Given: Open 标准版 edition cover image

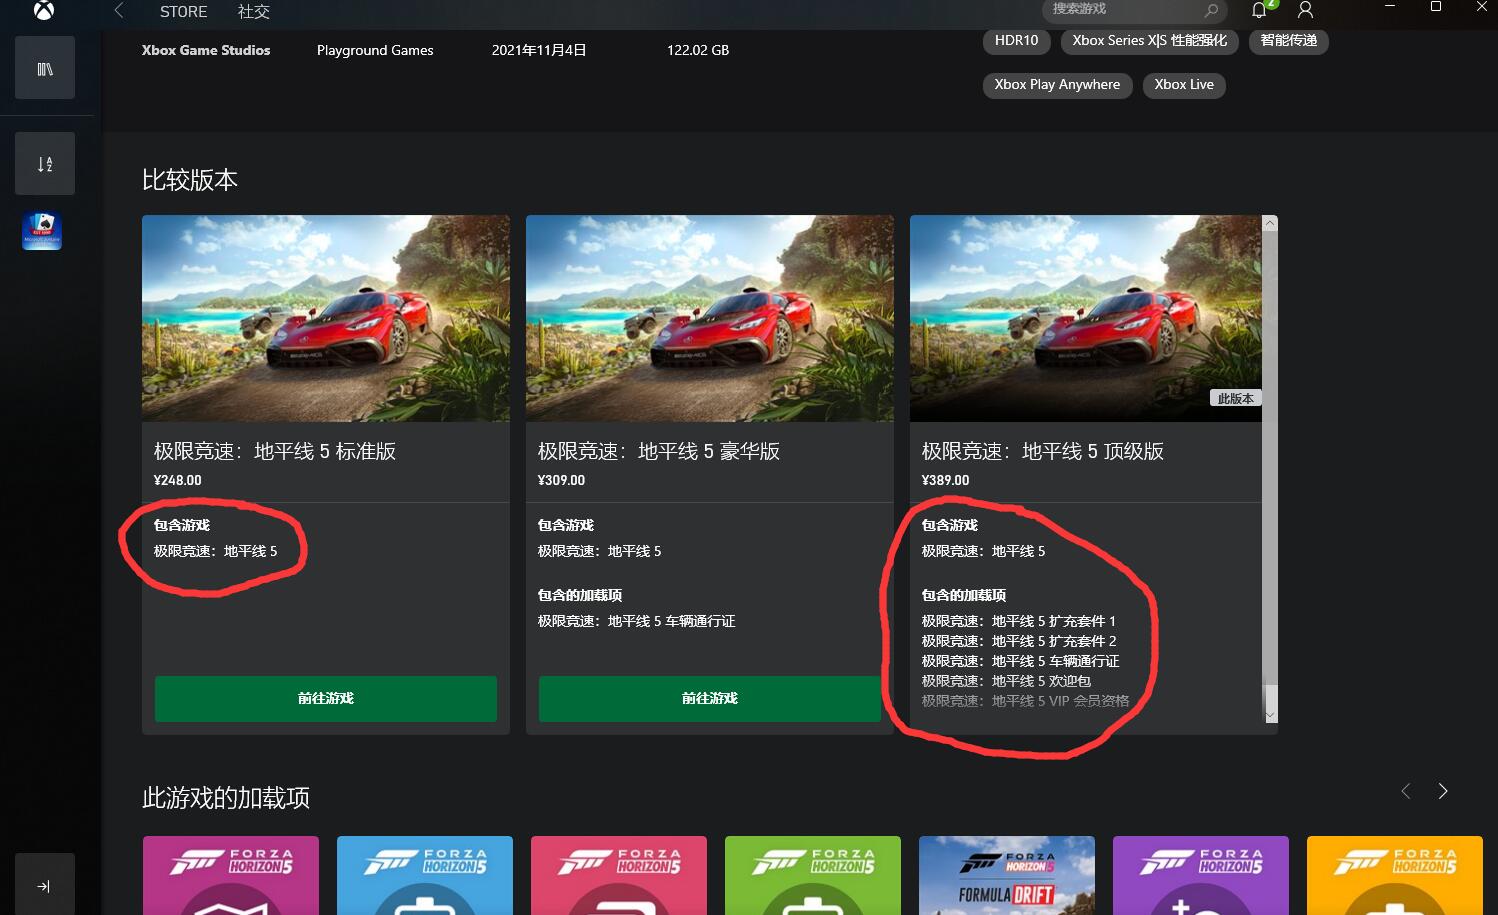Looking at the screenshot, I should pos(326,318).
